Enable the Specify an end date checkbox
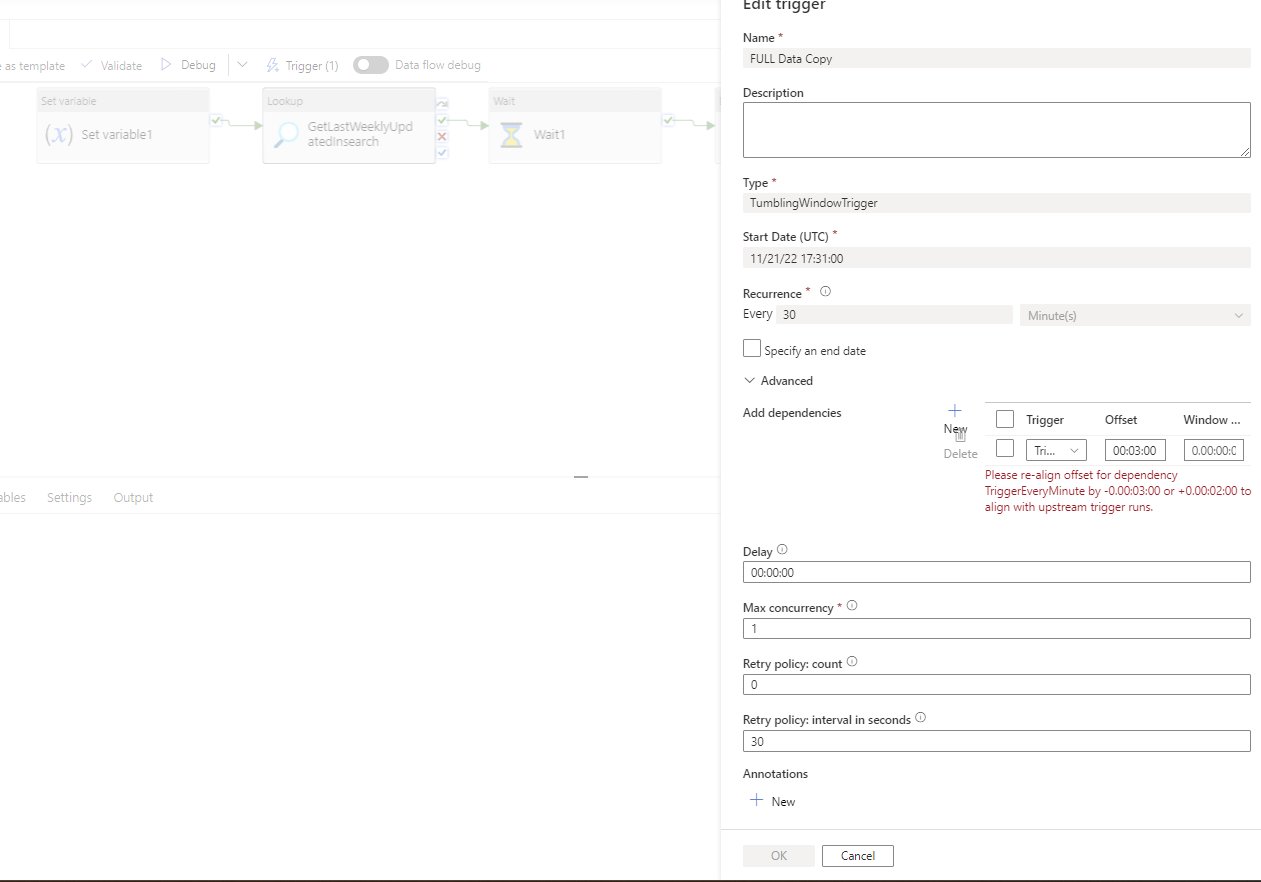Viewport: 1261px width, 882px height. pos(751,348)
